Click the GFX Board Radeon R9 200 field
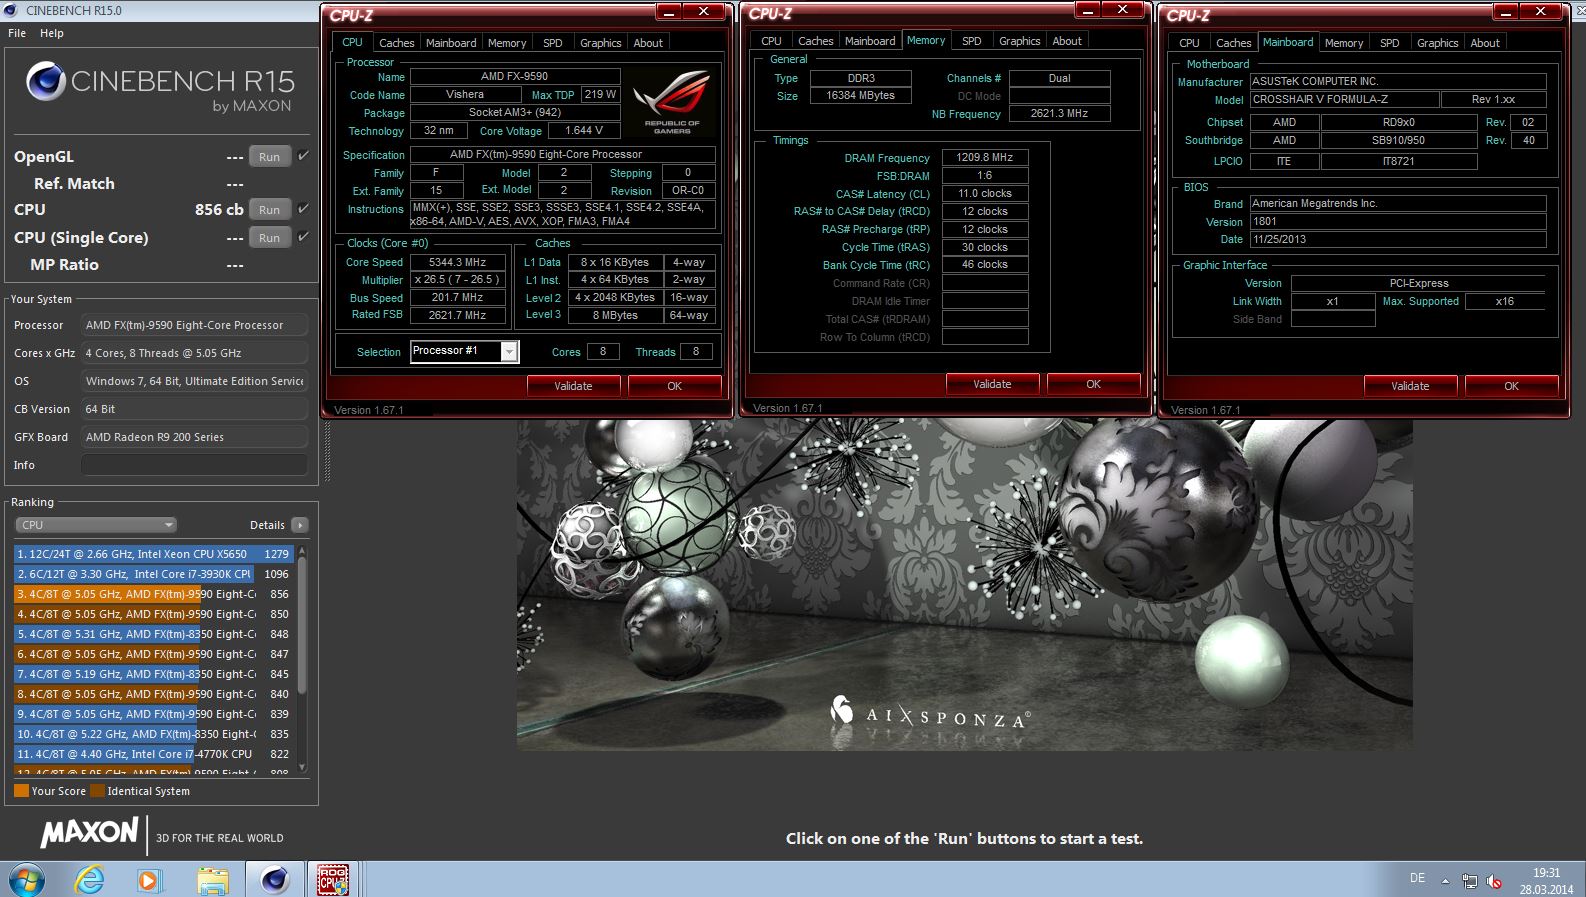 coord(194,437)
